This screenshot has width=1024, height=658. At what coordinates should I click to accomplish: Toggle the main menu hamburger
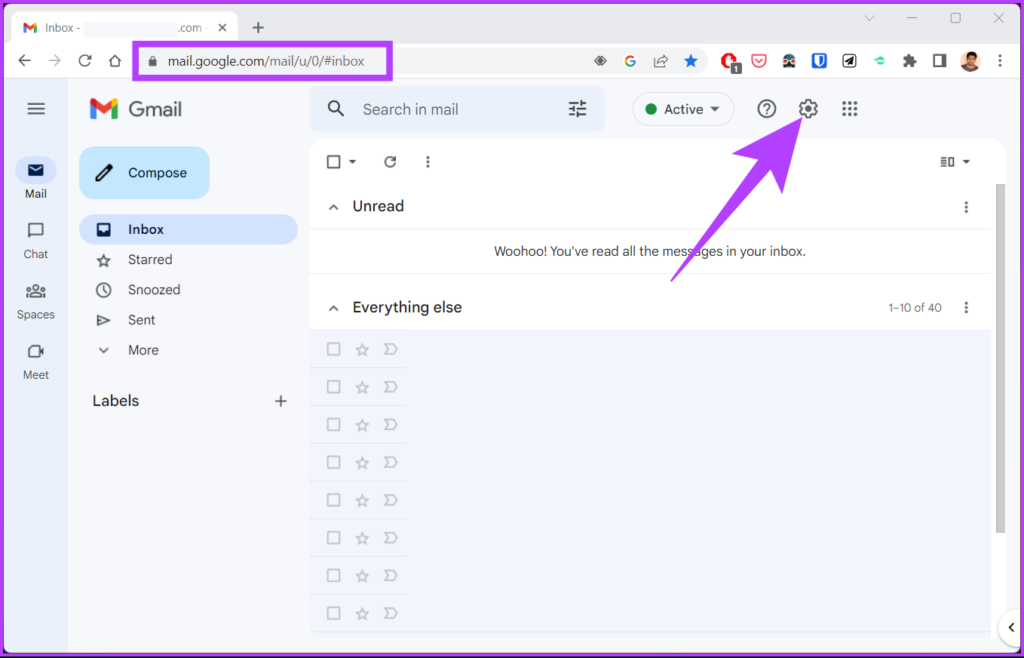pos(36,109)
